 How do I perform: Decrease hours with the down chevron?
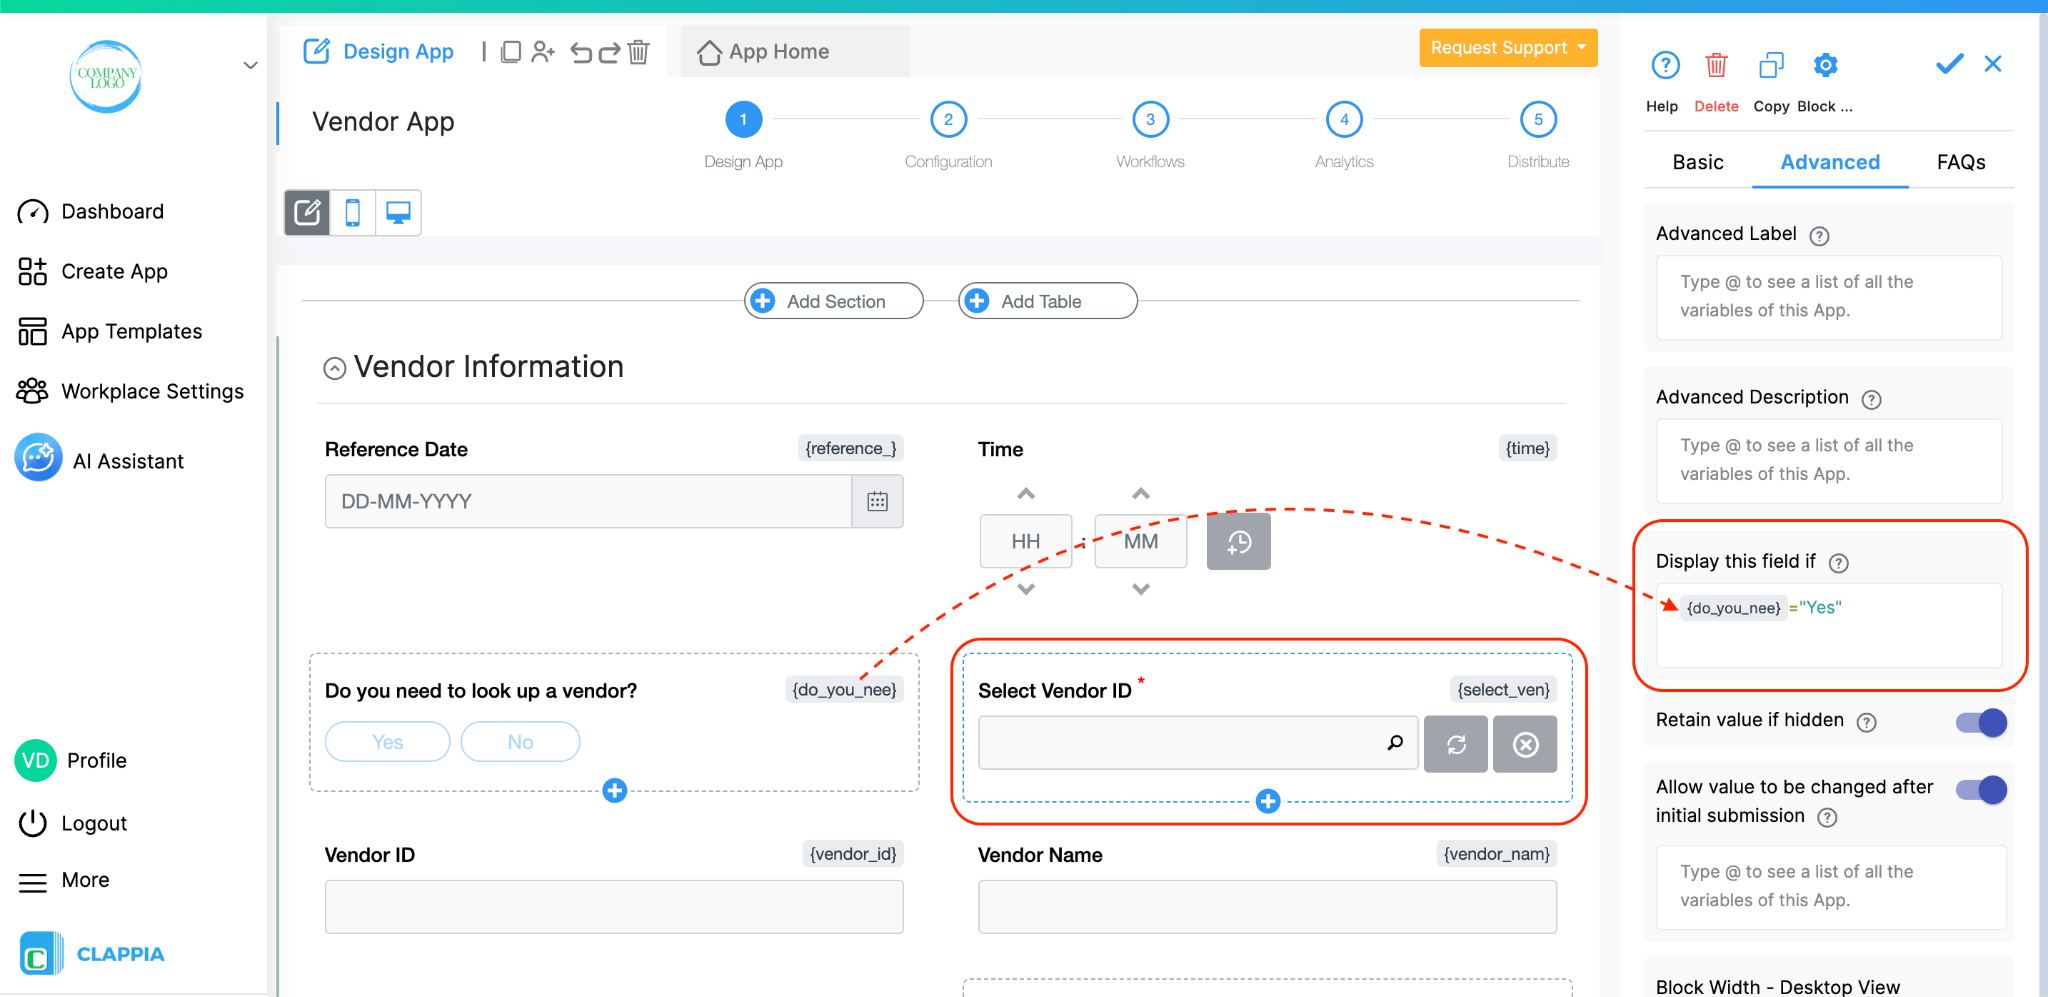[1026, 589]
